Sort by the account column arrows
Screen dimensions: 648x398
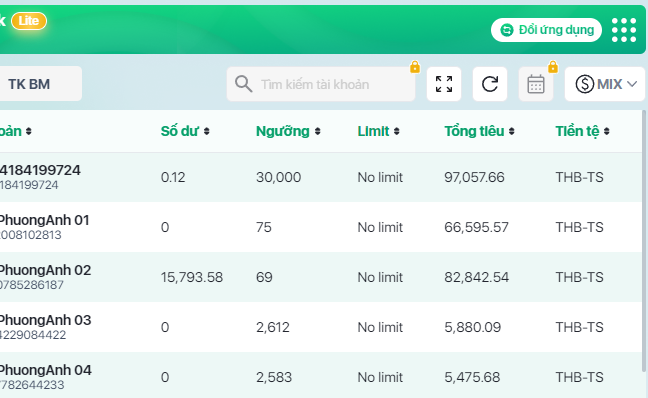(x=29, y=131)
